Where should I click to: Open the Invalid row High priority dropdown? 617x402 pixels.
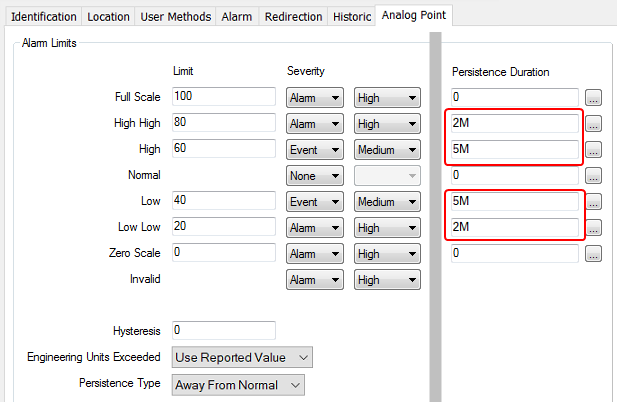click(x=386, y=280)
